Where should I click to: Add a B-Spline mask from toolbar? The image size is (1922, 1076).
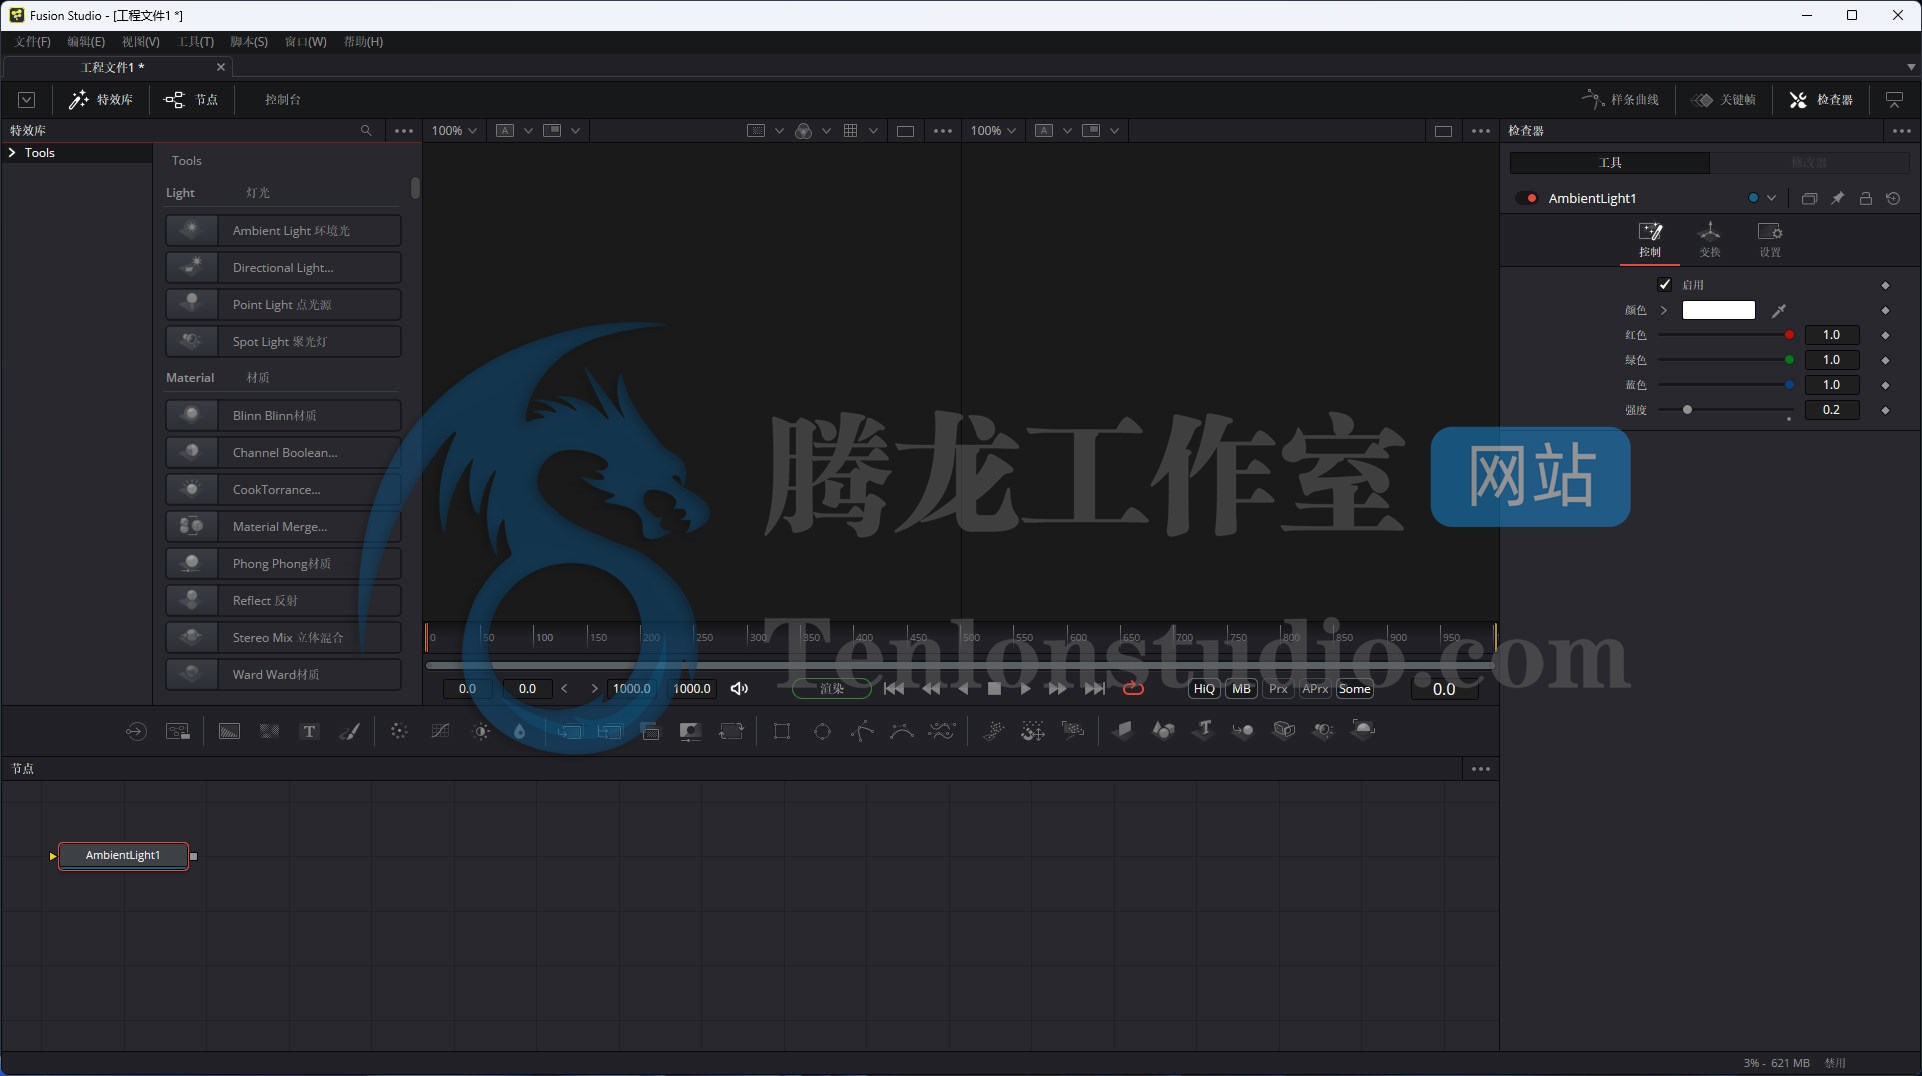click(902, 731)
